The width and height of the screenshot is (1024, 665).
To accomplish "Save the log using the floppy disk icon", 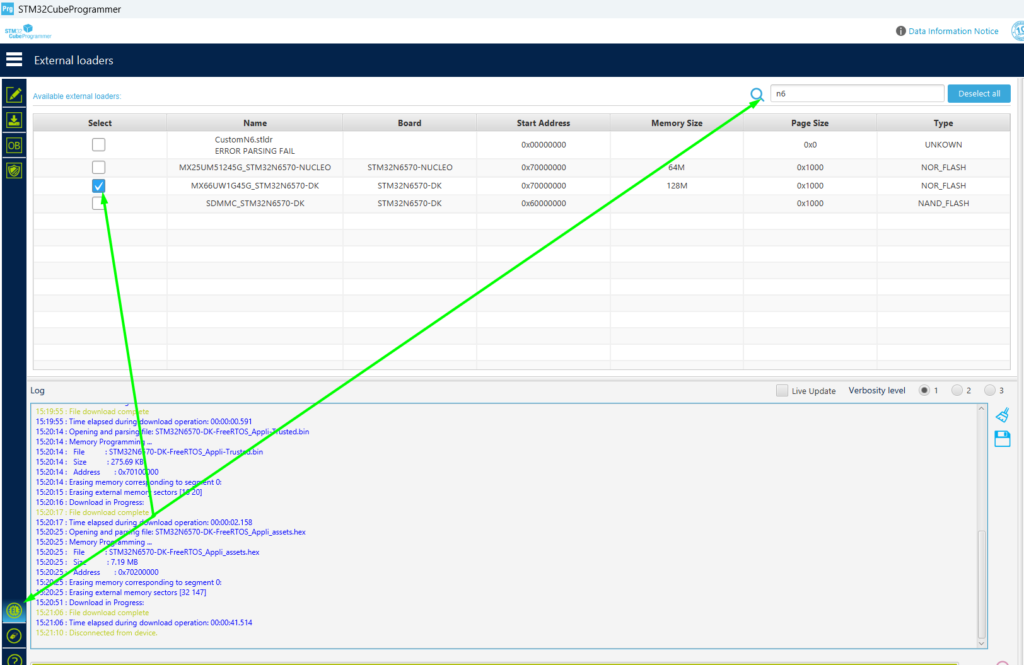I will (1002, 439).
